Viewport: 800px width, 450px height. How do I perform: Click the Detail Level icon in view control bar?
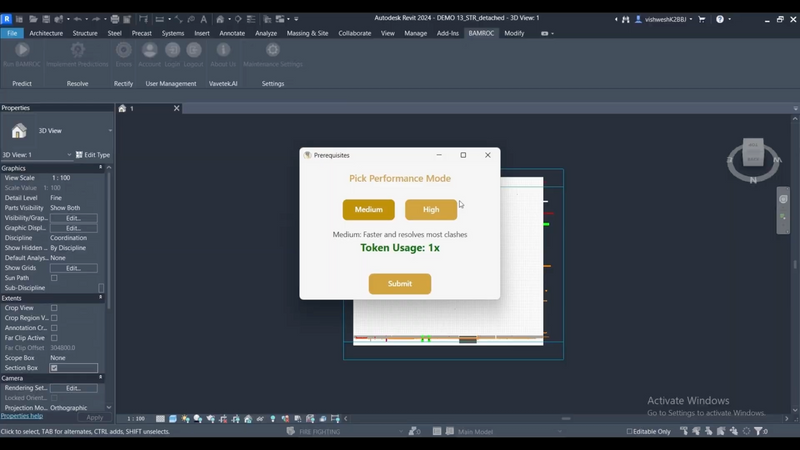tap(160, 418)
